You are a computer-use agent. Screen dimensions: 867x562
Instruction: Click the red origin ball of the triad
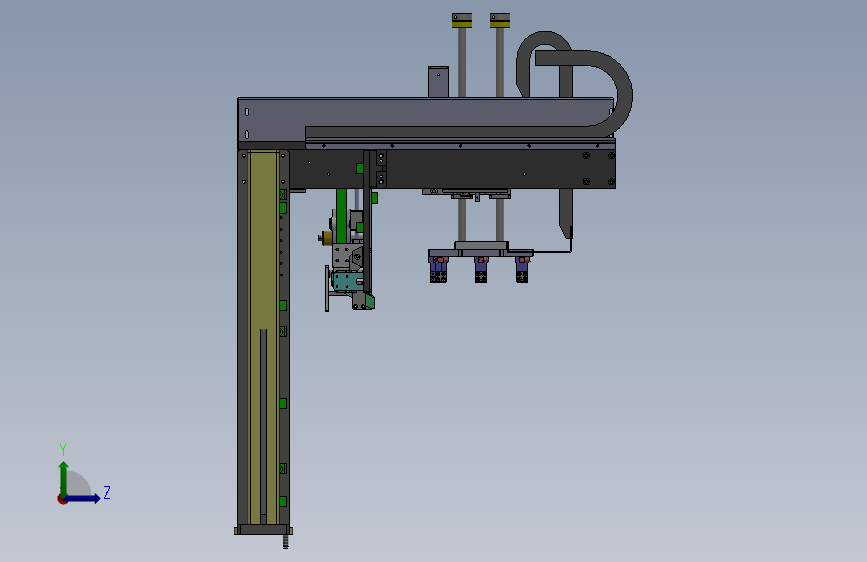(x=62, y=499)
